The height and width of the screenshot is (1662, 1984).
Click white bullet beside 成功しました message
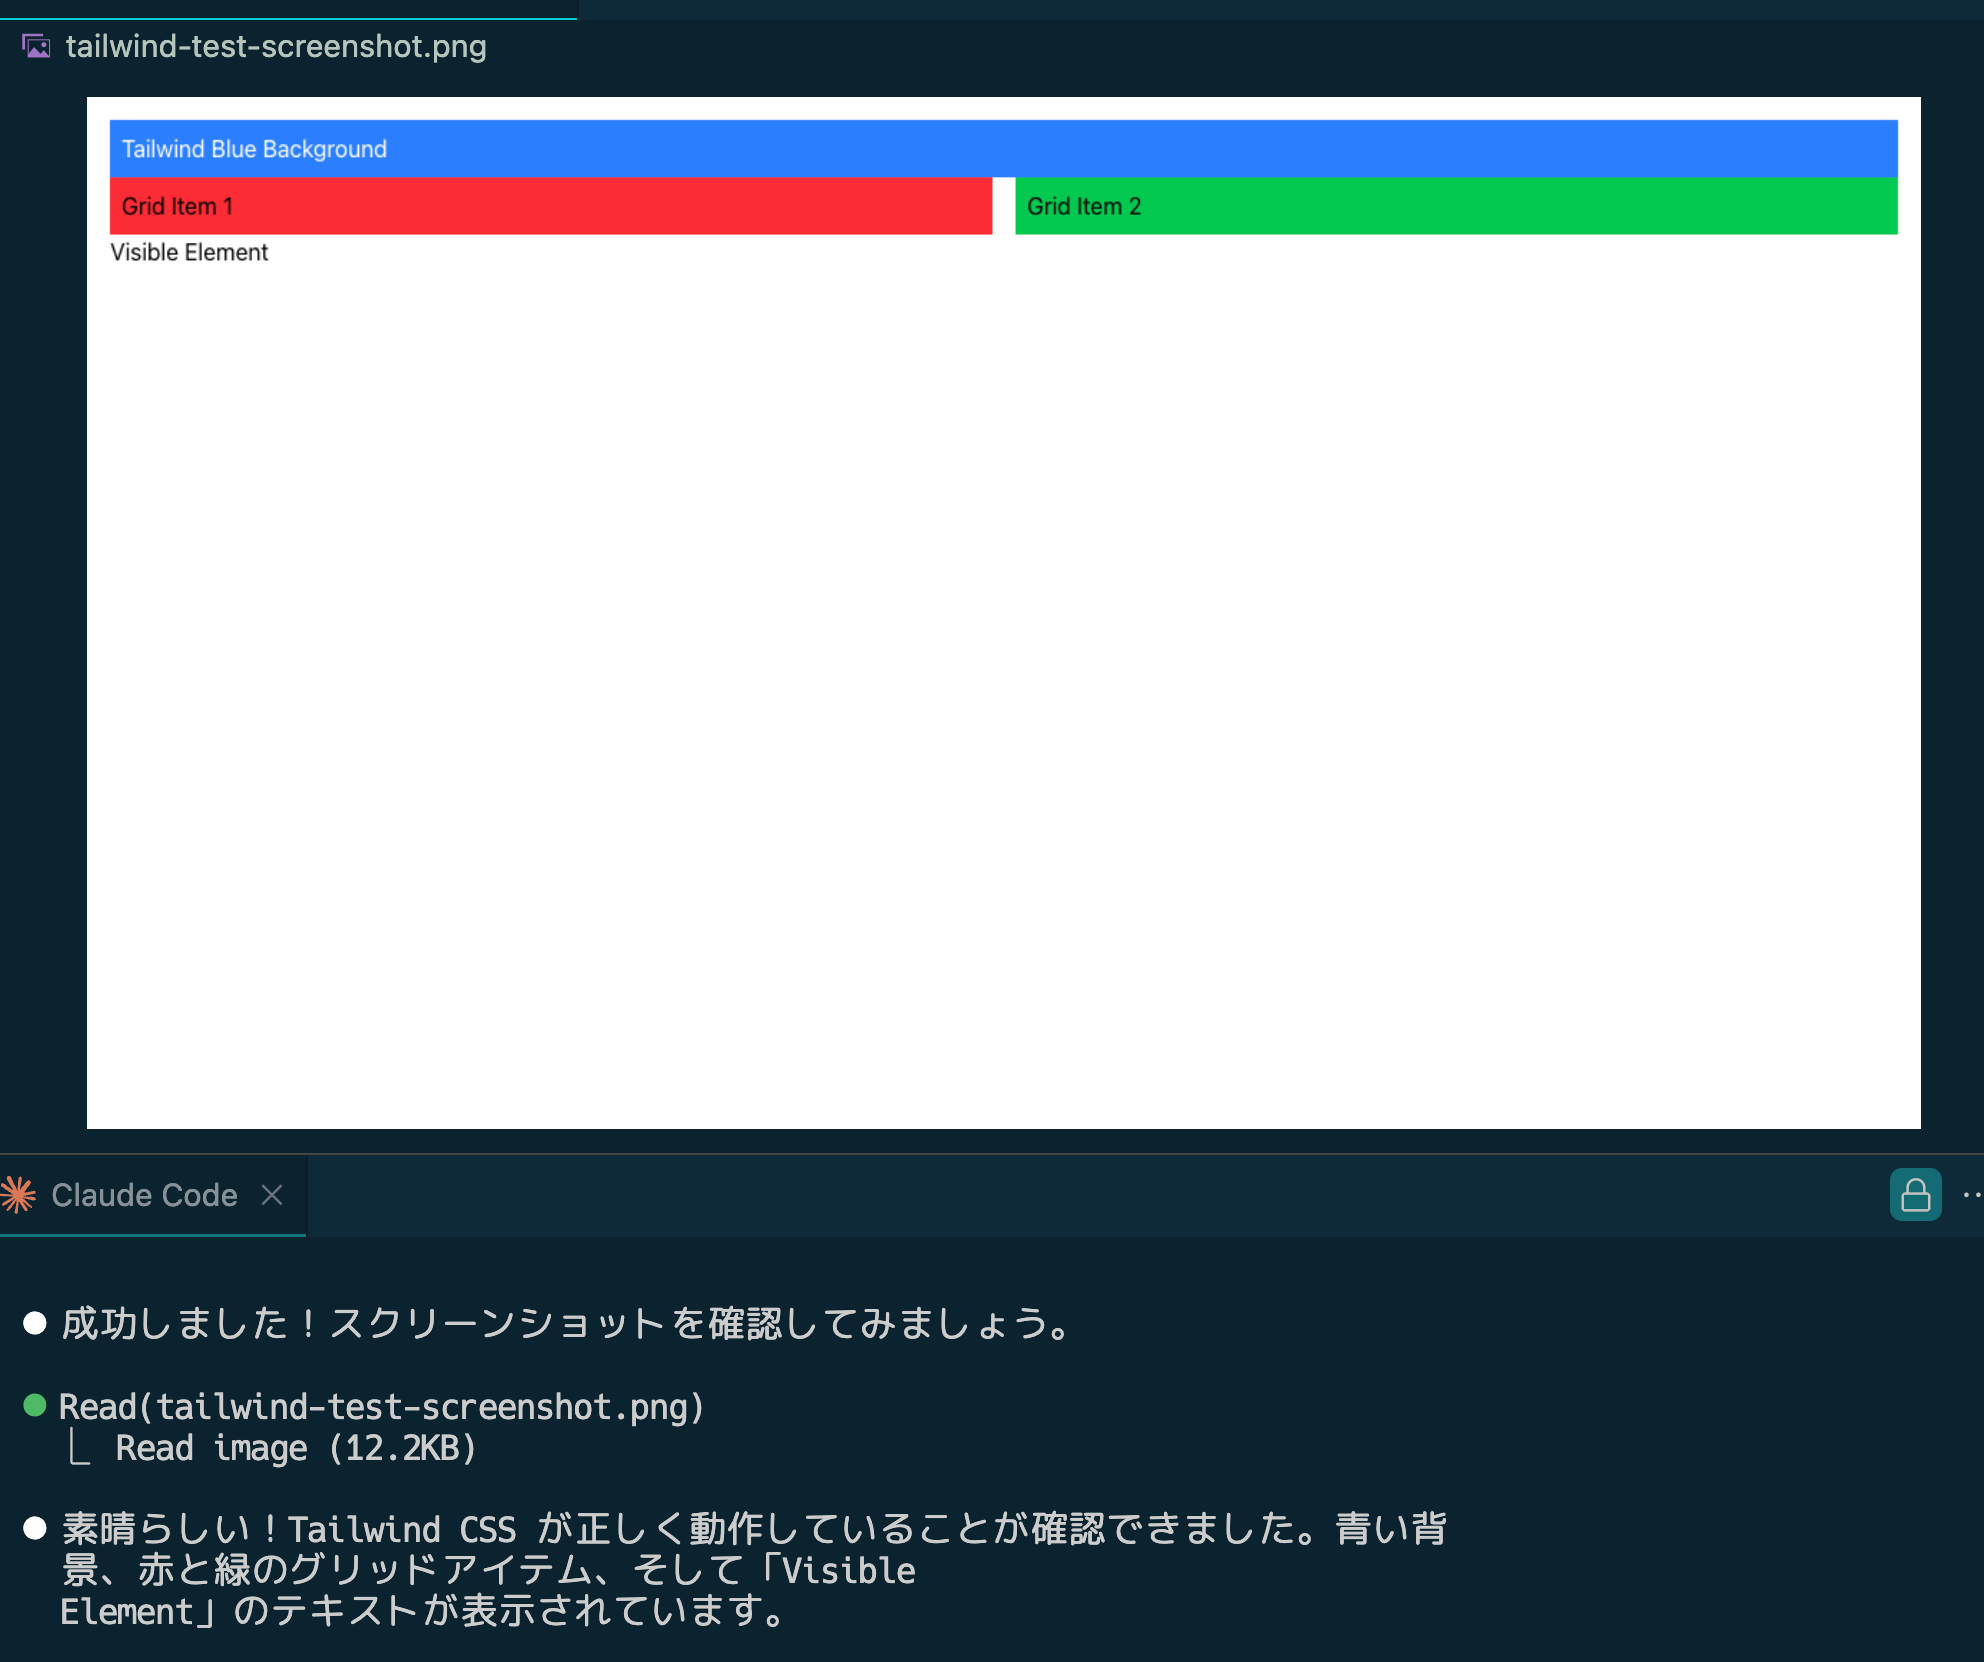pos(35,1324)
